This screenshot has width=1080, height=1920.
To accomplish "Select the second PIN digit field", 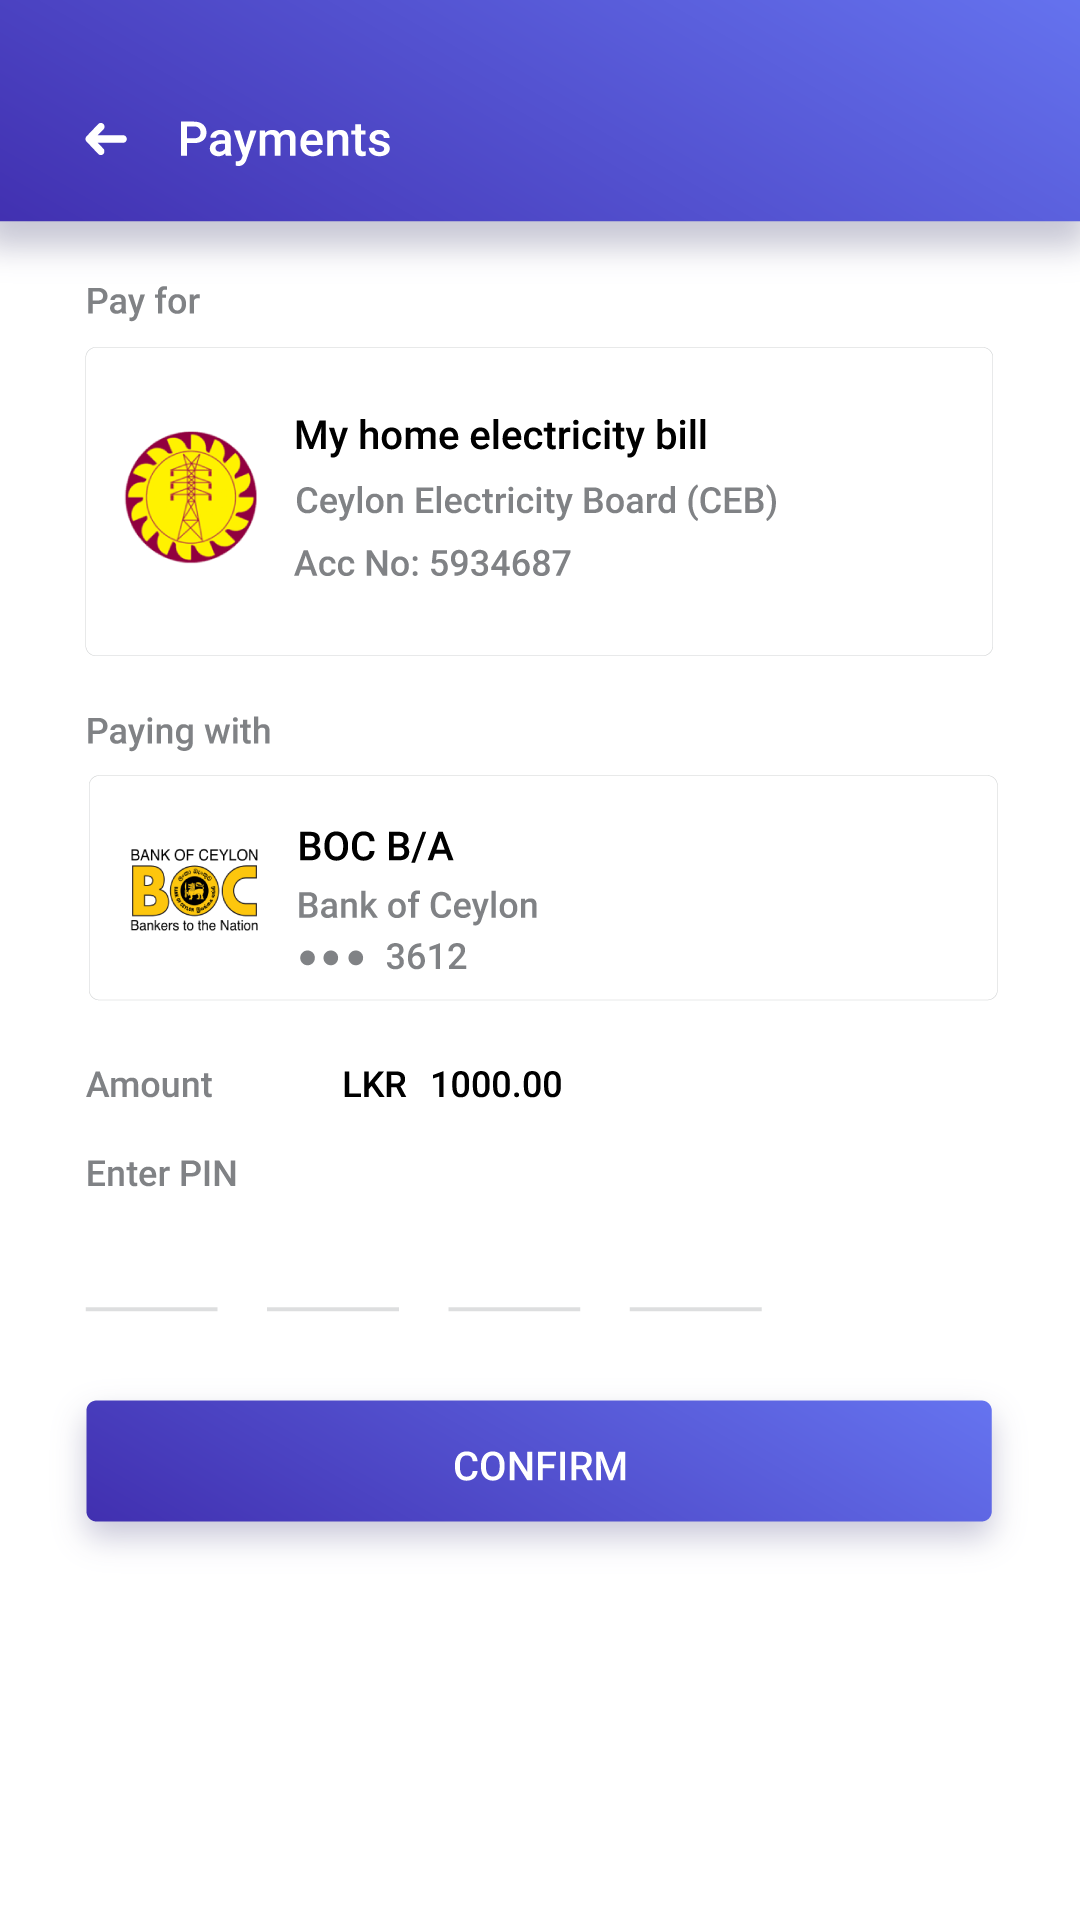I will [x=333, y=1280].
